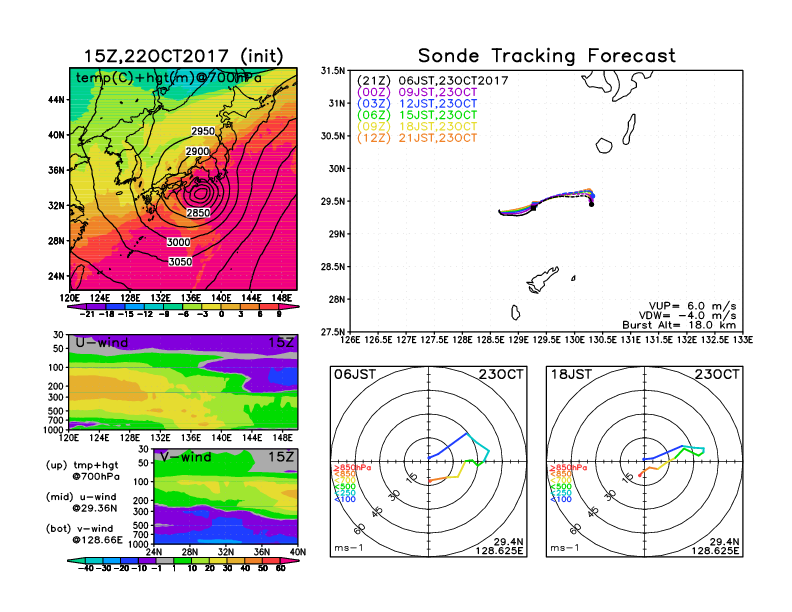
Task: Click '128.625E' in the 06JST hodograph
Action: click(x=499, y=550)
